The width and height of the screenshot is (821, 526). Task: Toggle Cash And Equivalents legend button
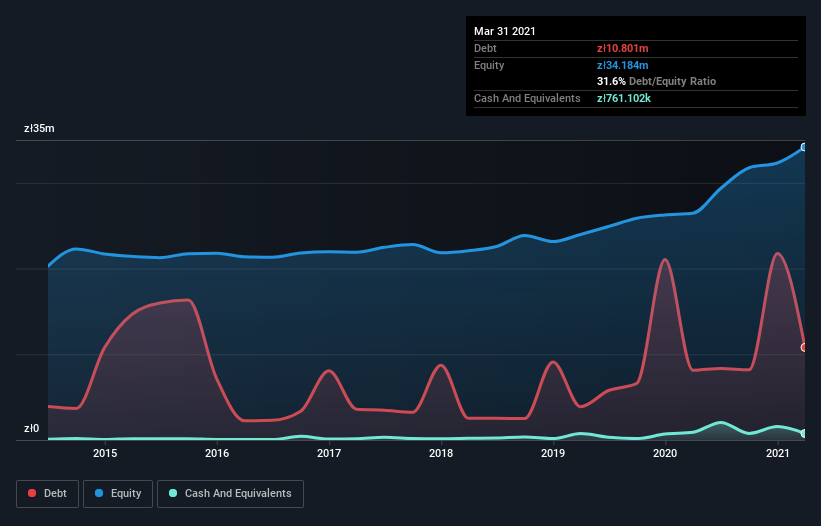pyautogui.click(x=230, y=494)
